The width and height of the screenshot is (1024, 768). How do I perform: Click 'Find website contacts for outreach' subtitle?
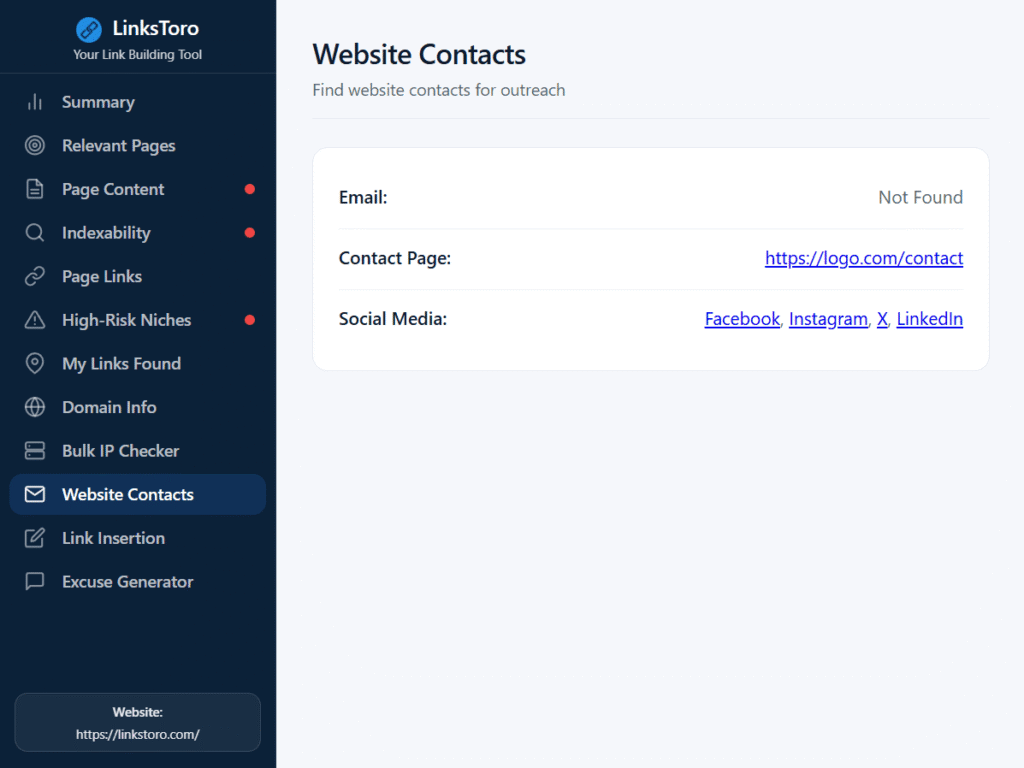click(439, 90)
